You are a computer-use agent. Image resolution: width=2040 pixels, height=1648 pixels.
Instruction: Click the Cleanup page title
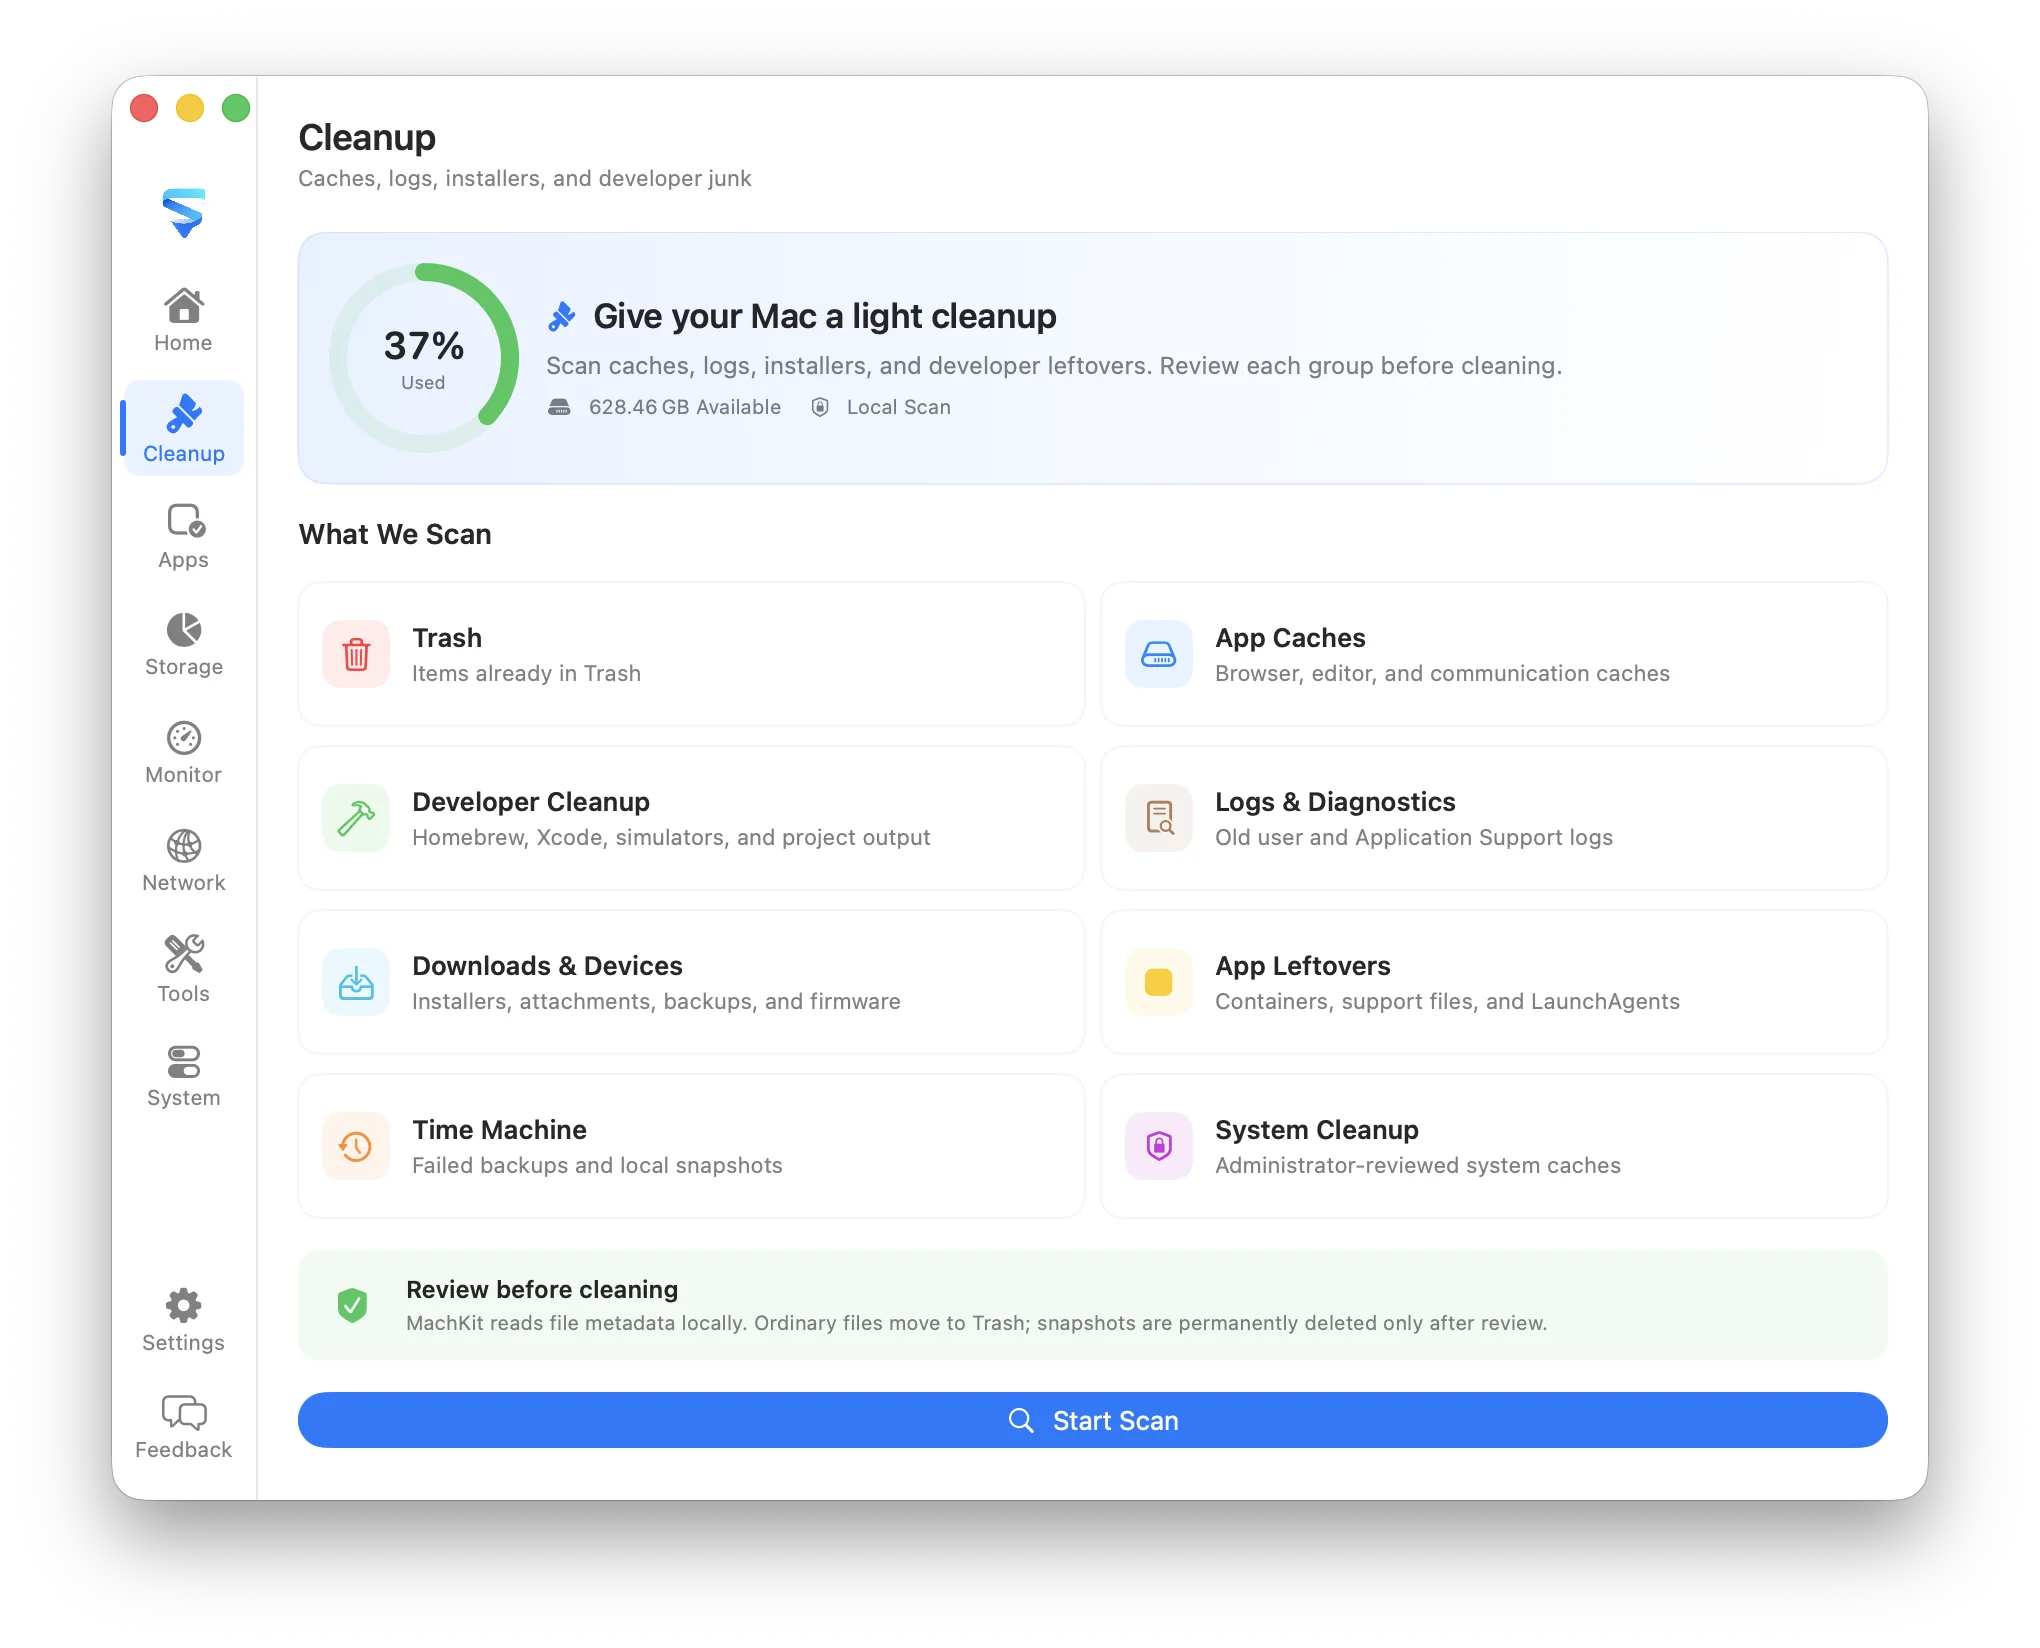click(x=367, y=137)
